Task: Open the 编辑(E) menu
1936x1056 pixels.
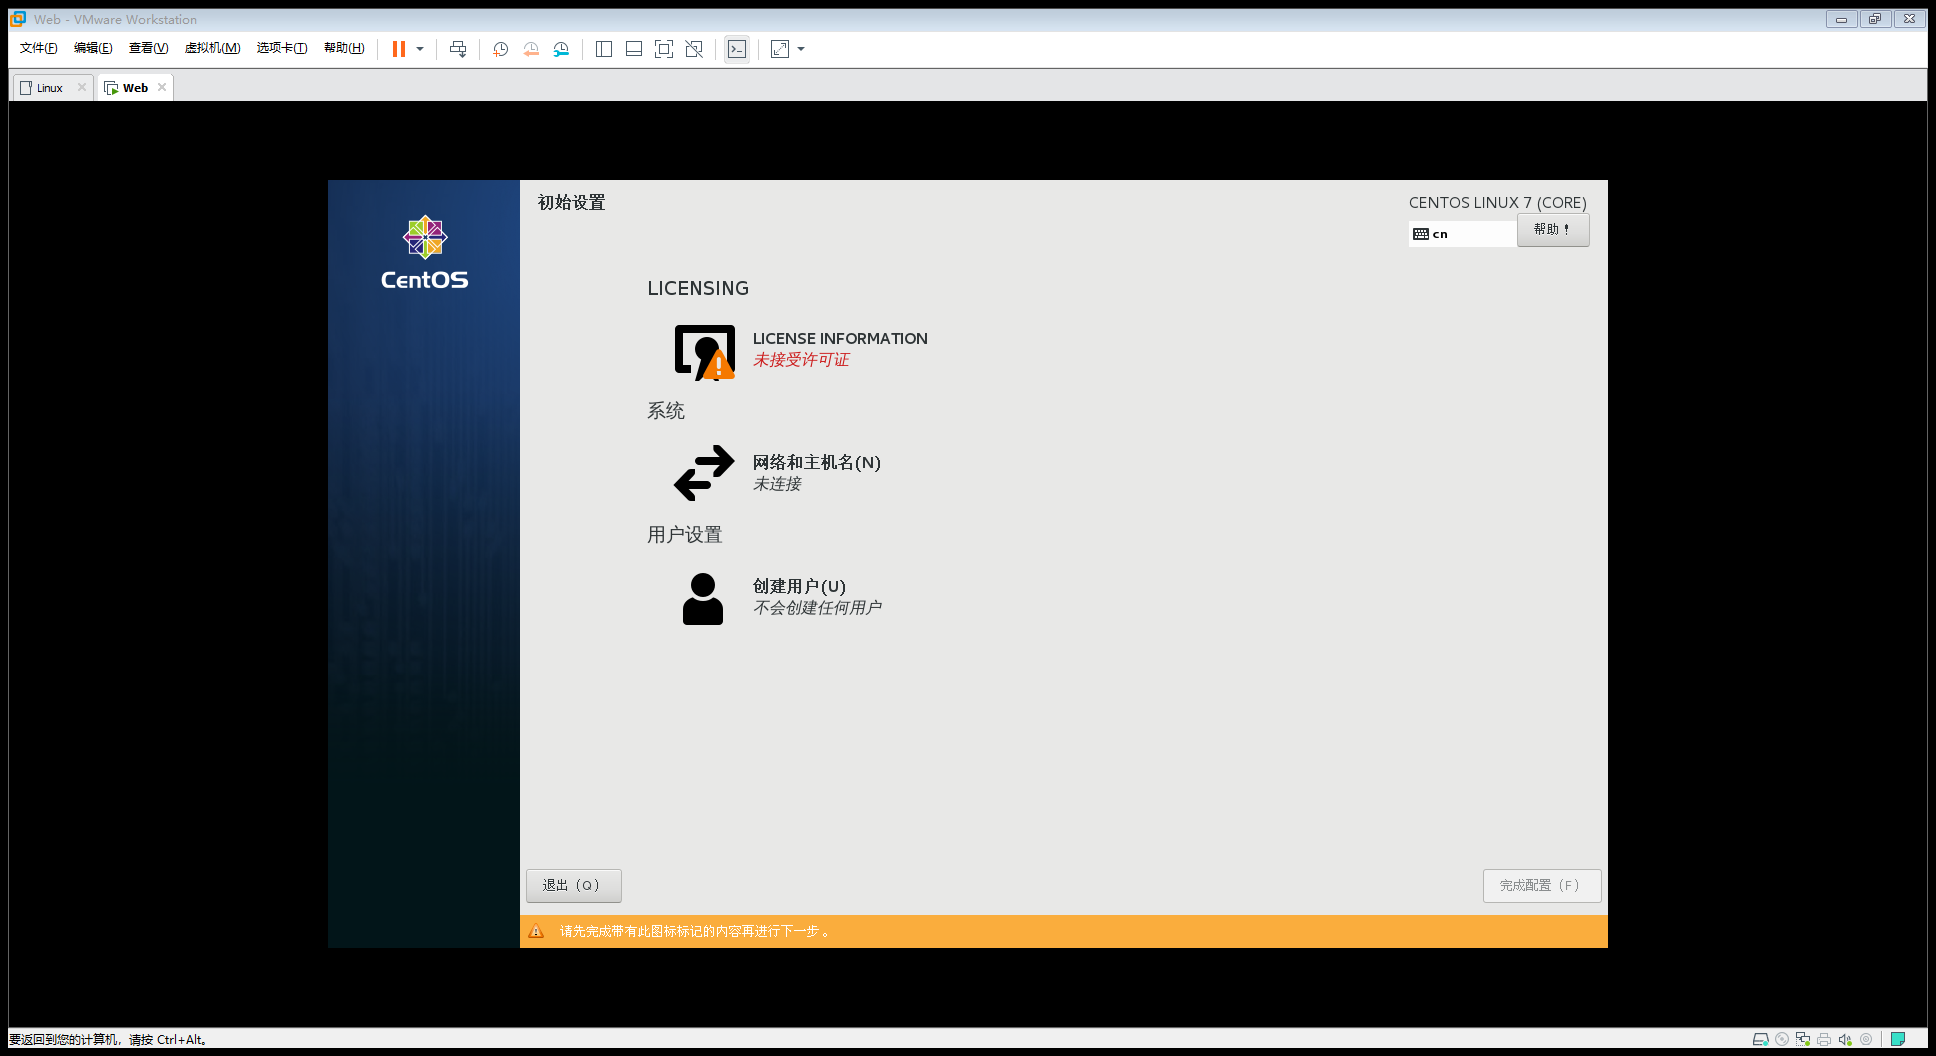Action: tap(93, 48)
